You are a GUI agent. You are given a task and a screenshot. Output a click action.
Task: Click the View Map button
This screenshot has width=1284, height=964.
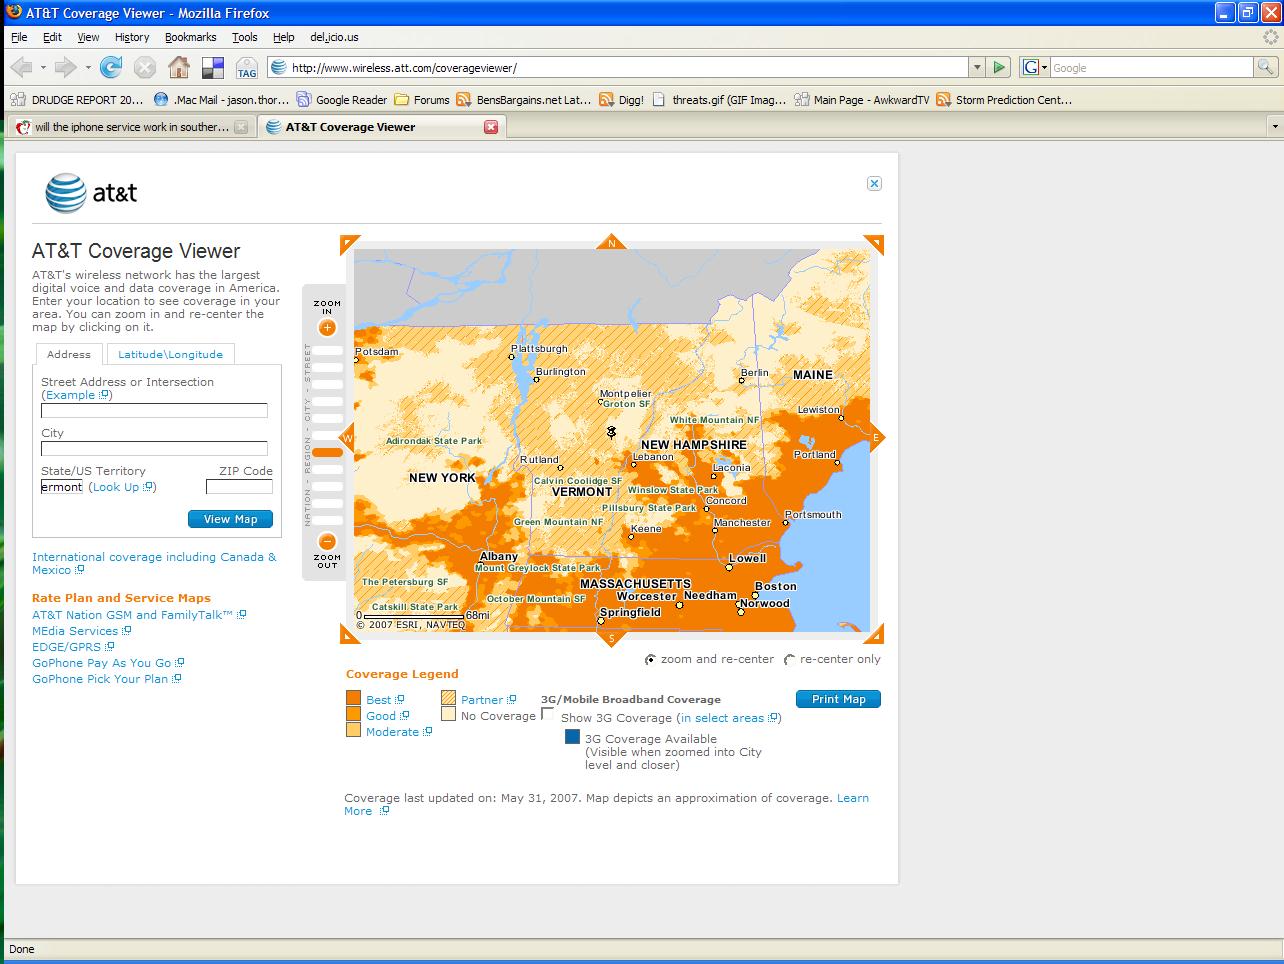point(230,519)
